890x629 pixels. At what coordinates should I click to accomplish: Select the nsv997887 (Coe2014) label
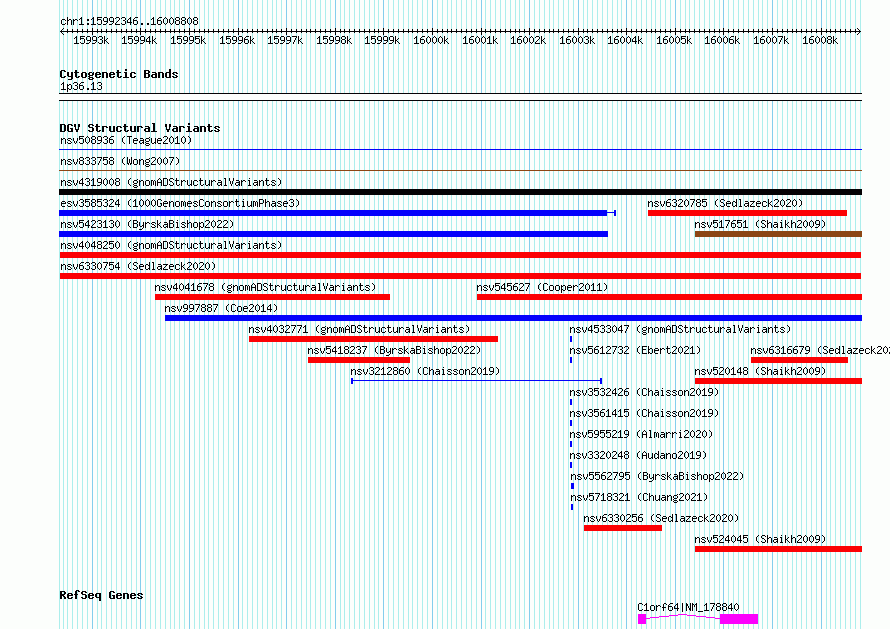click(221, 308)
